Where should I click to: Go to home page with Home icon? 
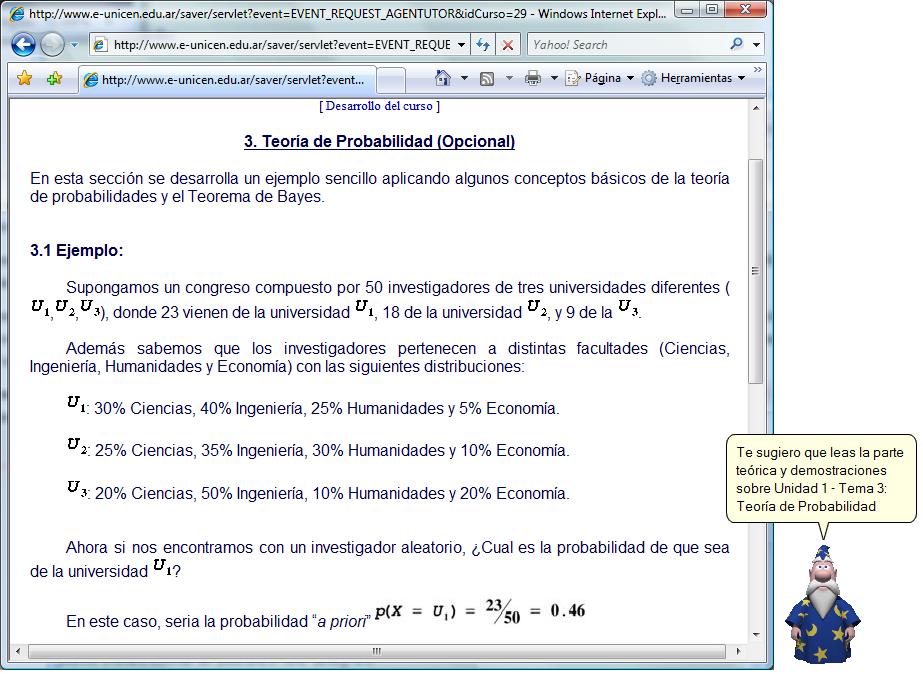[442, 78]
